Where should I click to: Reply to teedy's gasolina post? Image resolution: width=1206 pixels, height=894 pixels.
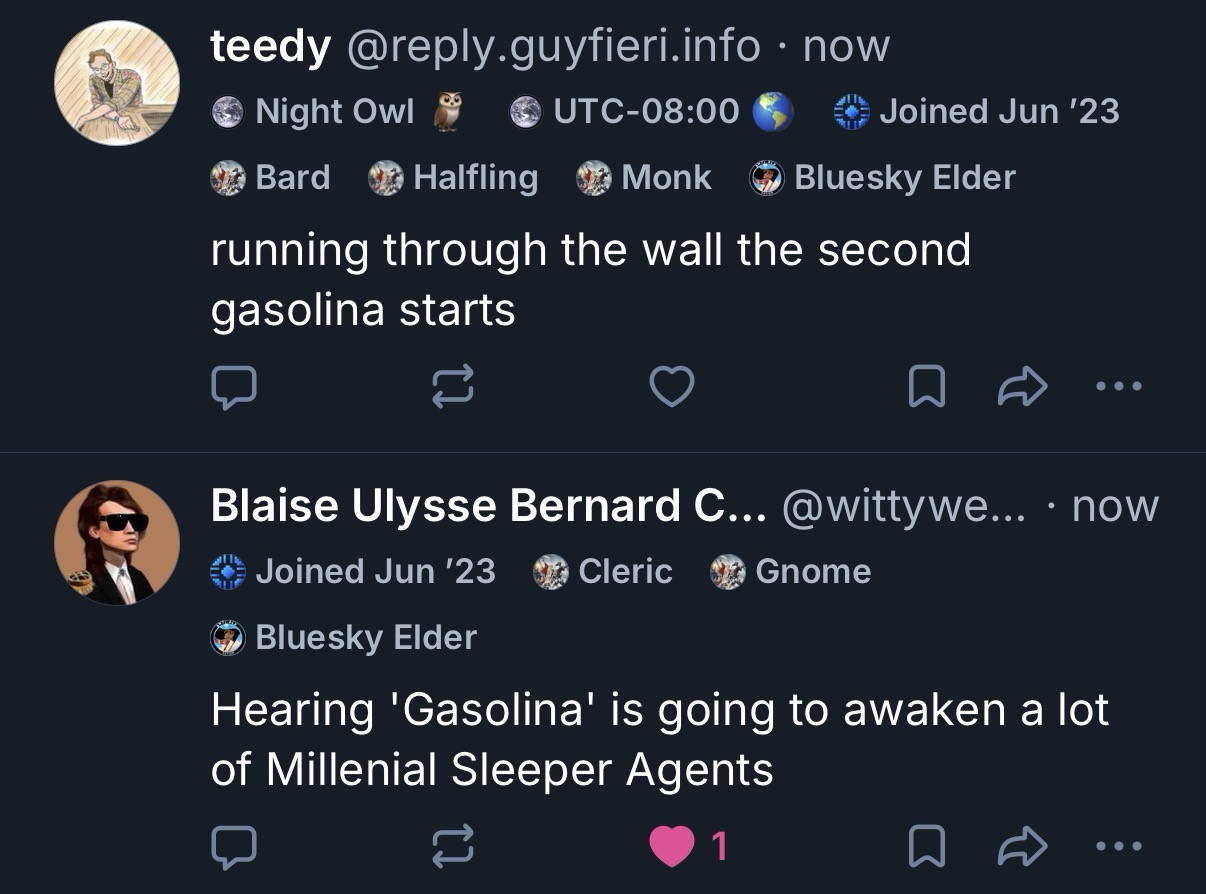[x=234, y=388]
